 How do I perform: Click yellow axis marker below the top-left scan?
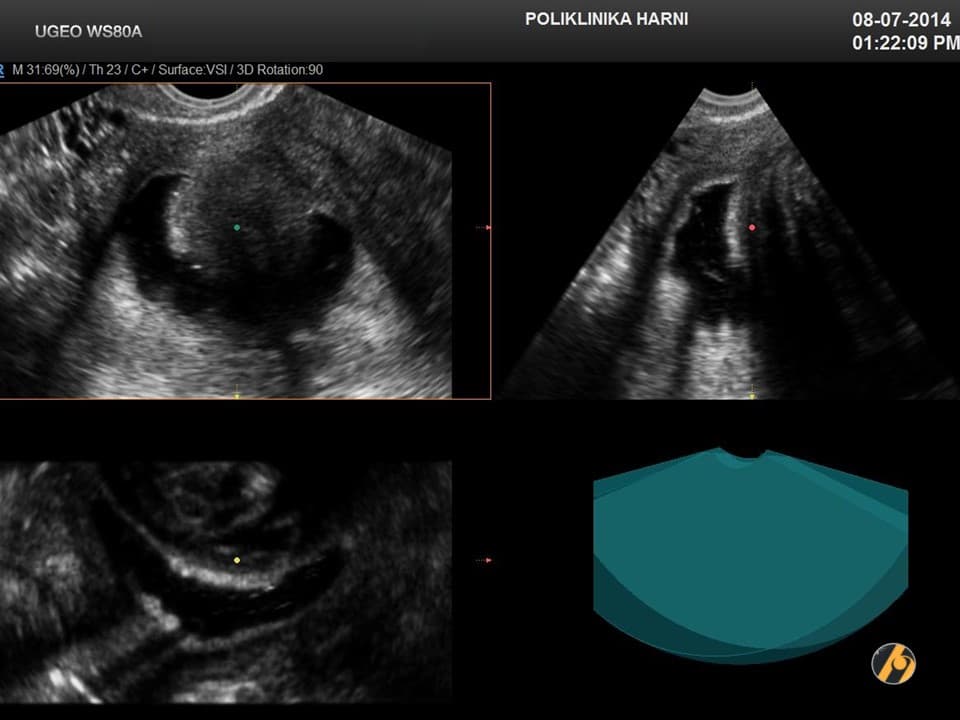(x=237, y=394)
